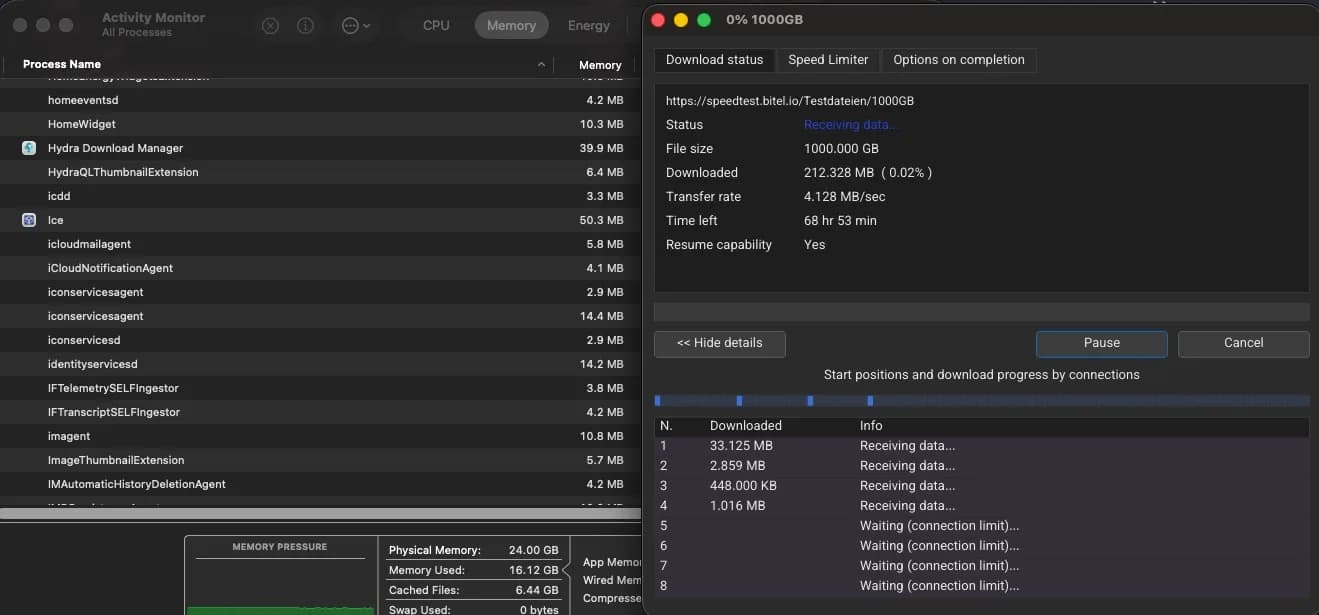Viewport: 1319px width, 615px height.
Task: Open the process info inspector icon
Action: (306, 26)
